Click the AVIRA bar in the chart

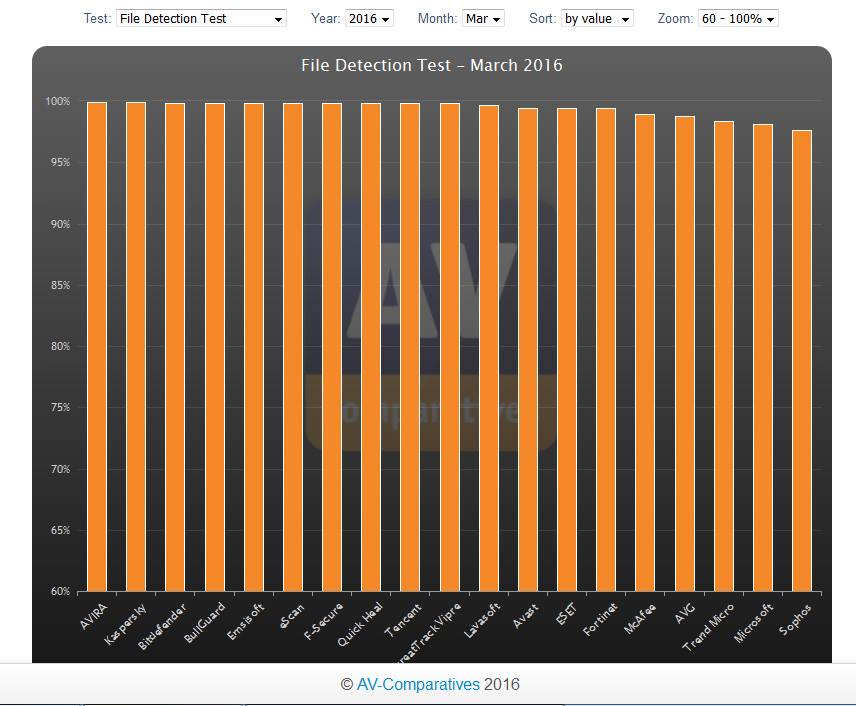(97, 347)
